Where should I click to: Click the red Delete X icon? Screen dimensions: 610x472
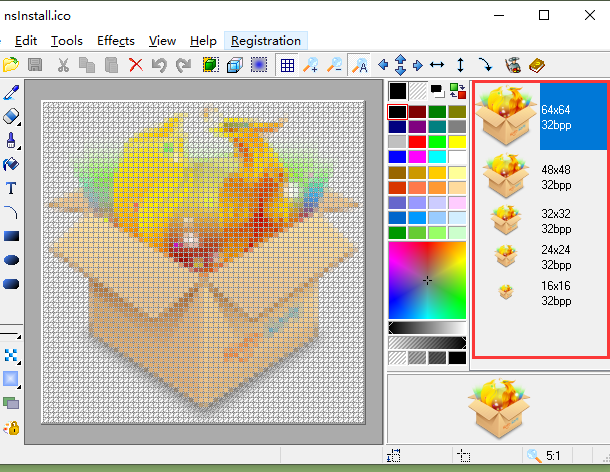[x=135, y=65]
